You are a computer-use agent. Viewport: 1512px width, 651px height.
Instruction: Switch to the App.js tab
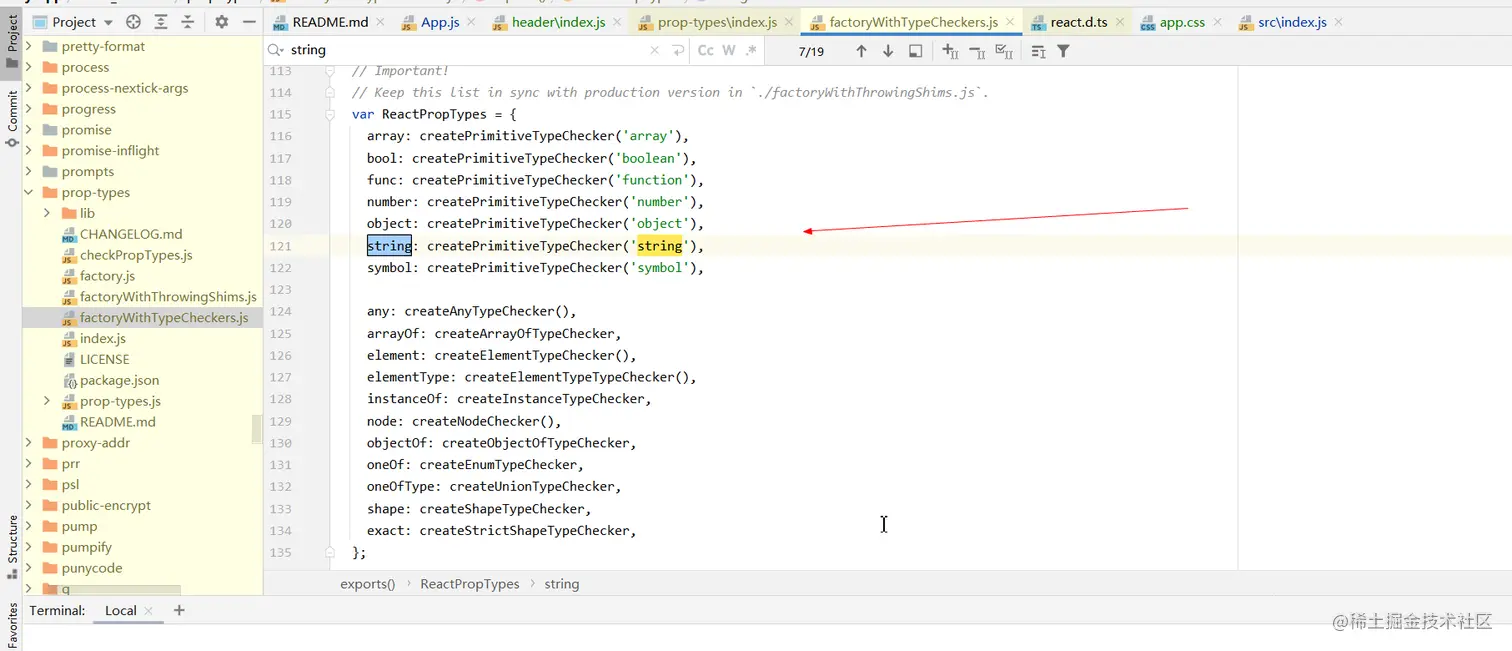[x=439, y=22]
